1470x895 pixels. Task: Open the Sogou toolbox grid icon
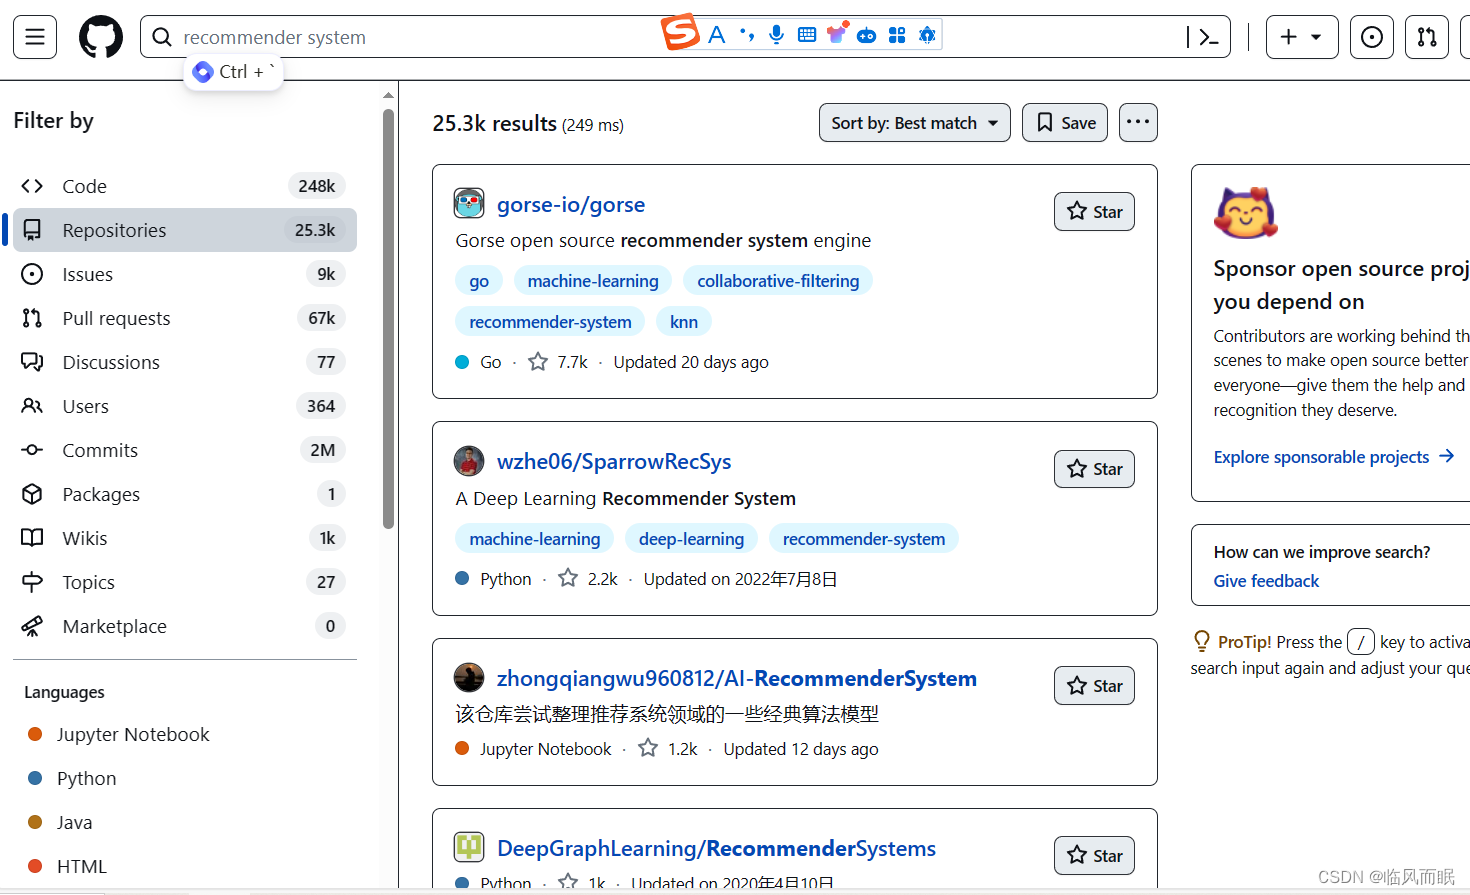point(897,35)
